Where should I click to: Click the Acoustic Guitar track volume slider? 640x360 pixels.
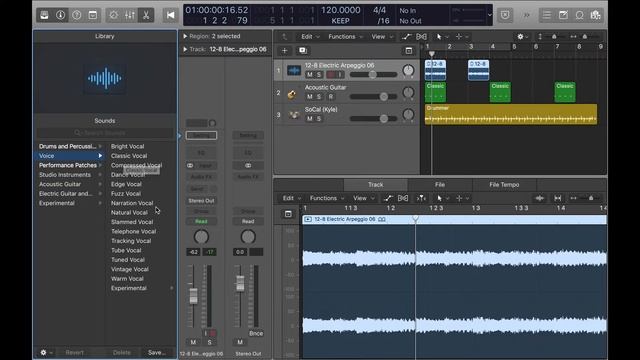[373, 97]
